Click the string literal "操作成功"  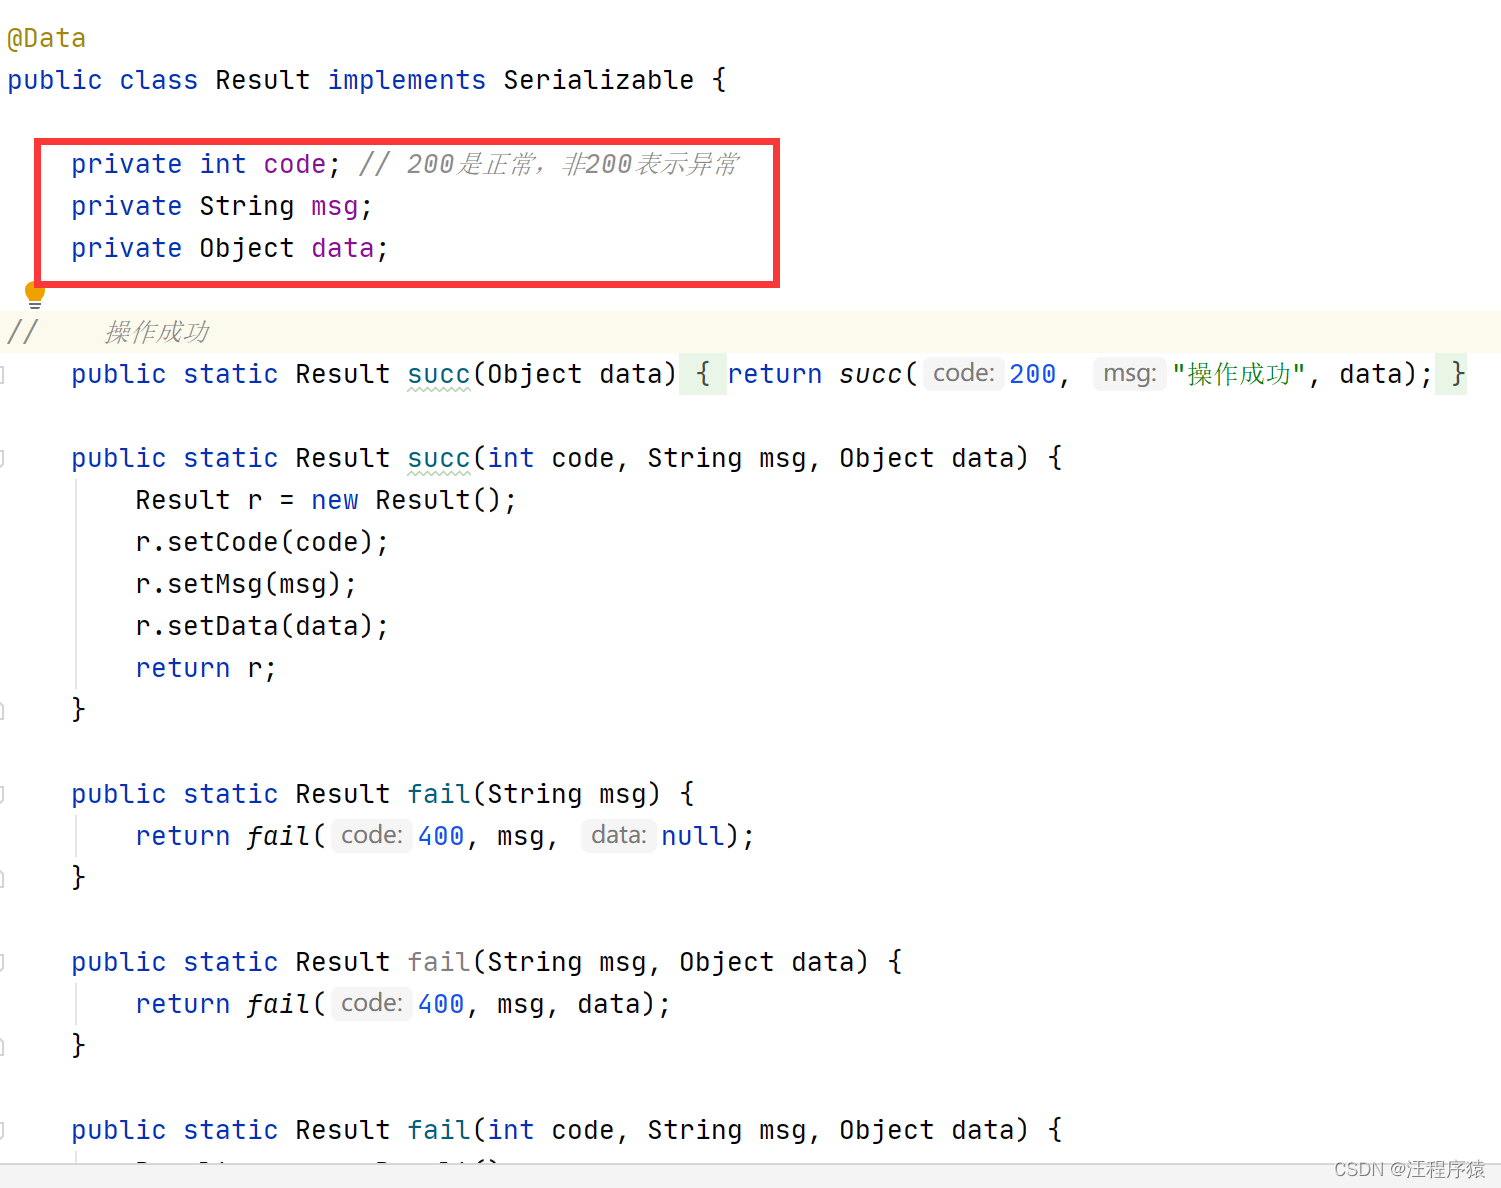[1238, 374]
